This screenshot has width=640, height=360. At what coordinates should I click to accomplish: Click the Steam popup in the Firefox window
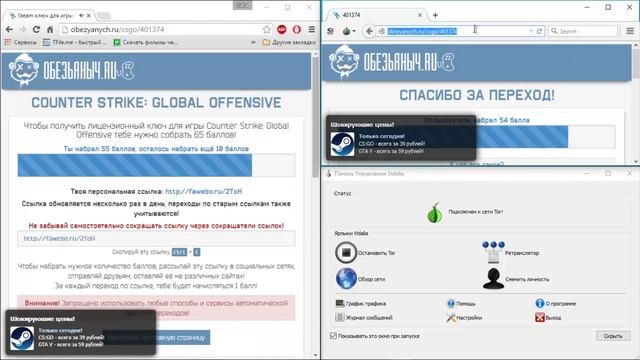pos(401,138)
